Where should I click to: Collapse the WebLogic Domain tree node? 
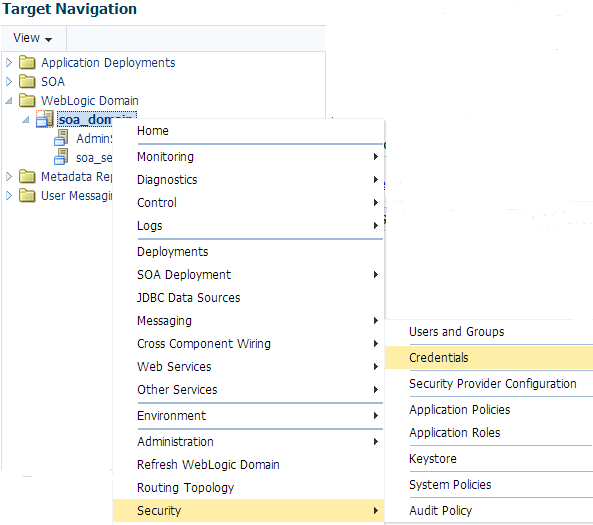(x=9, y=101)
